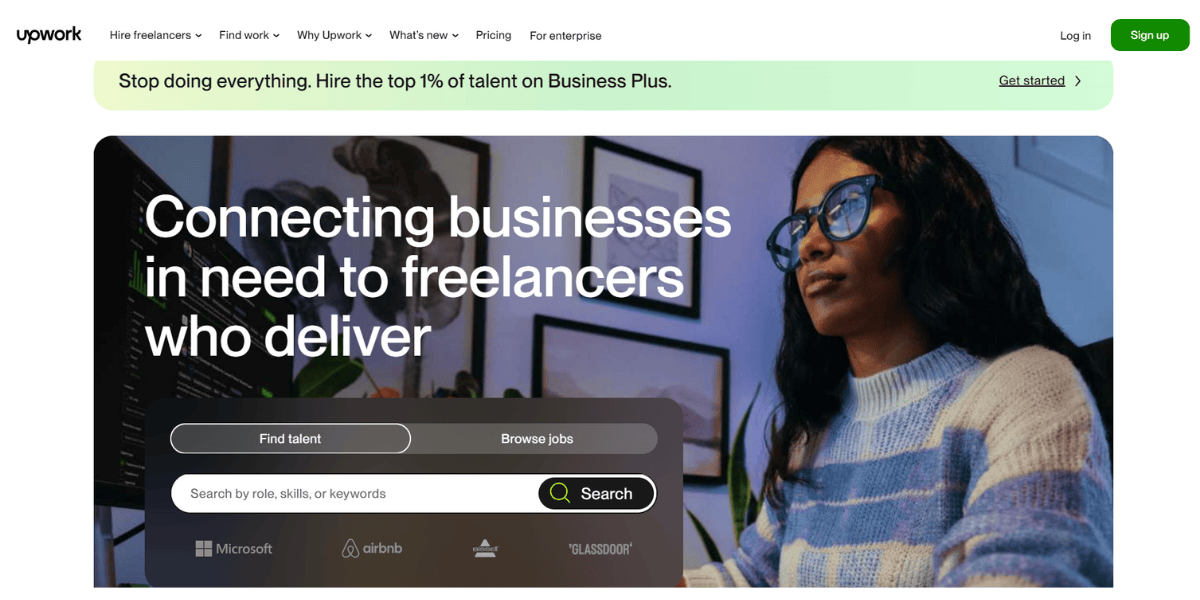Open the What's new dropdown
1200x600 pixels.
424,35
